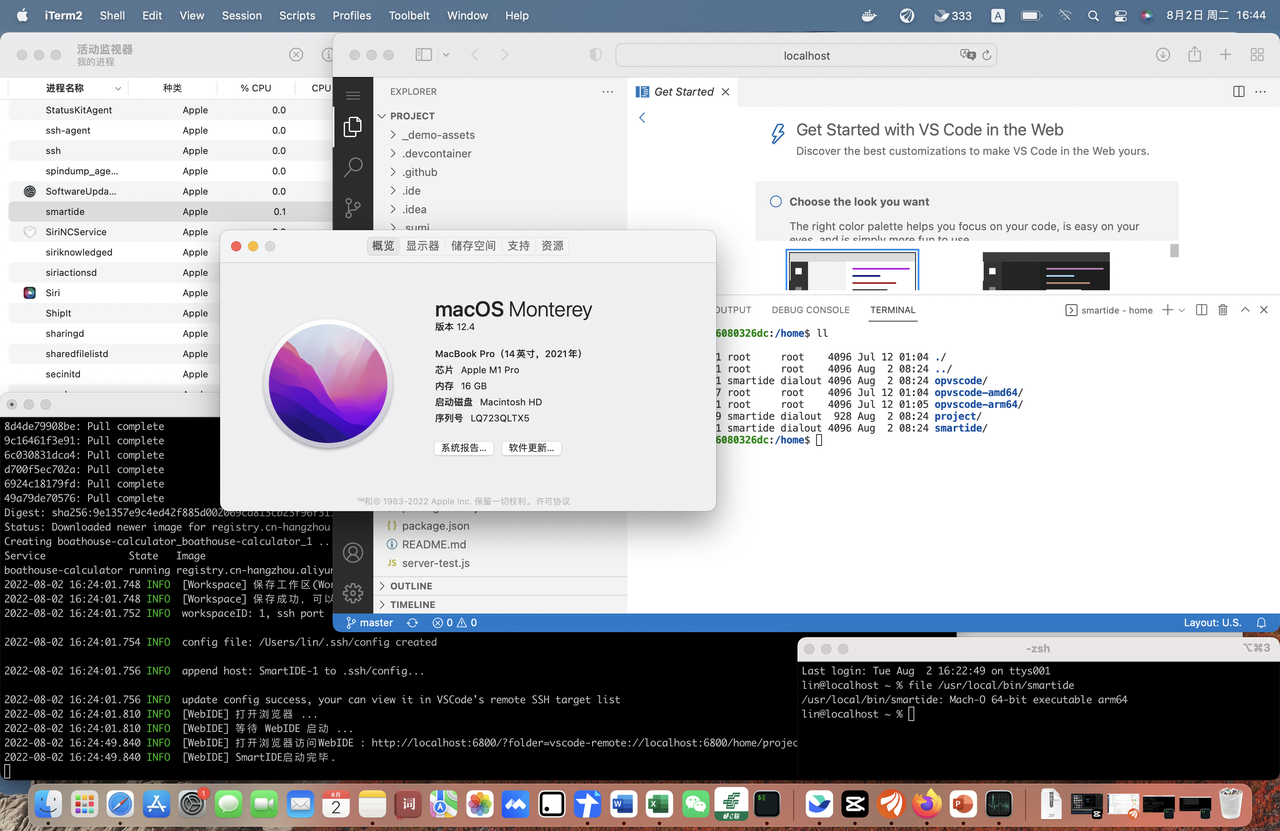Click the Safari localhost address field
The width and height of the screenshot is (1280, 831).
806,55
